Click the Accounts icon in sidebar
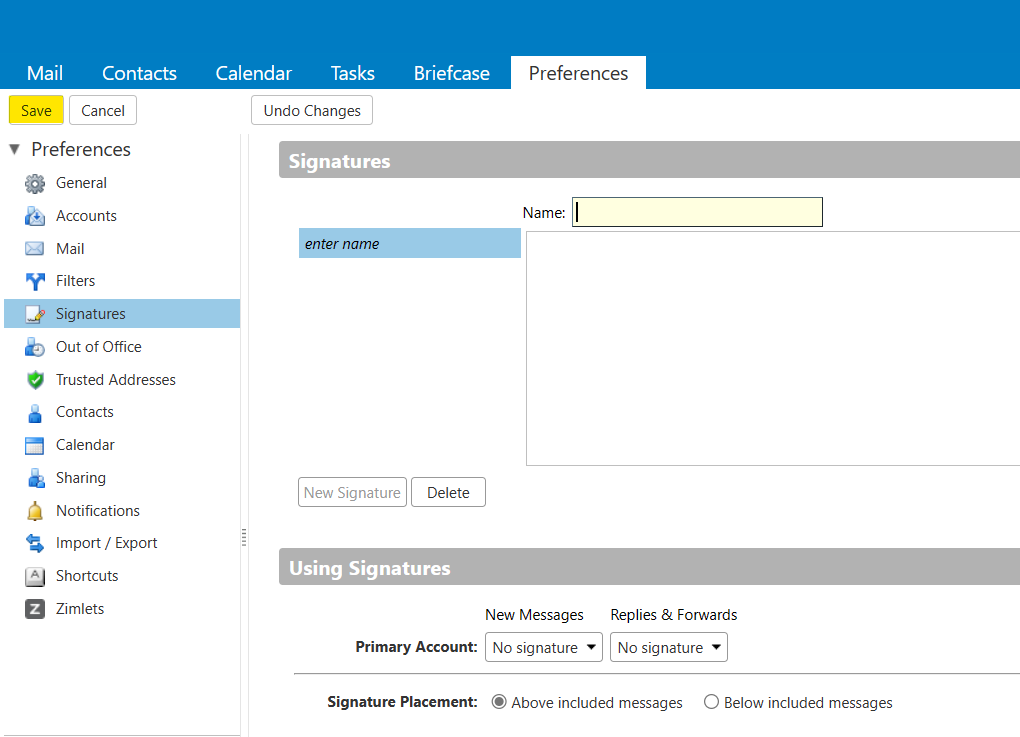The image size is (1020, 737). [x=35, y=216]
